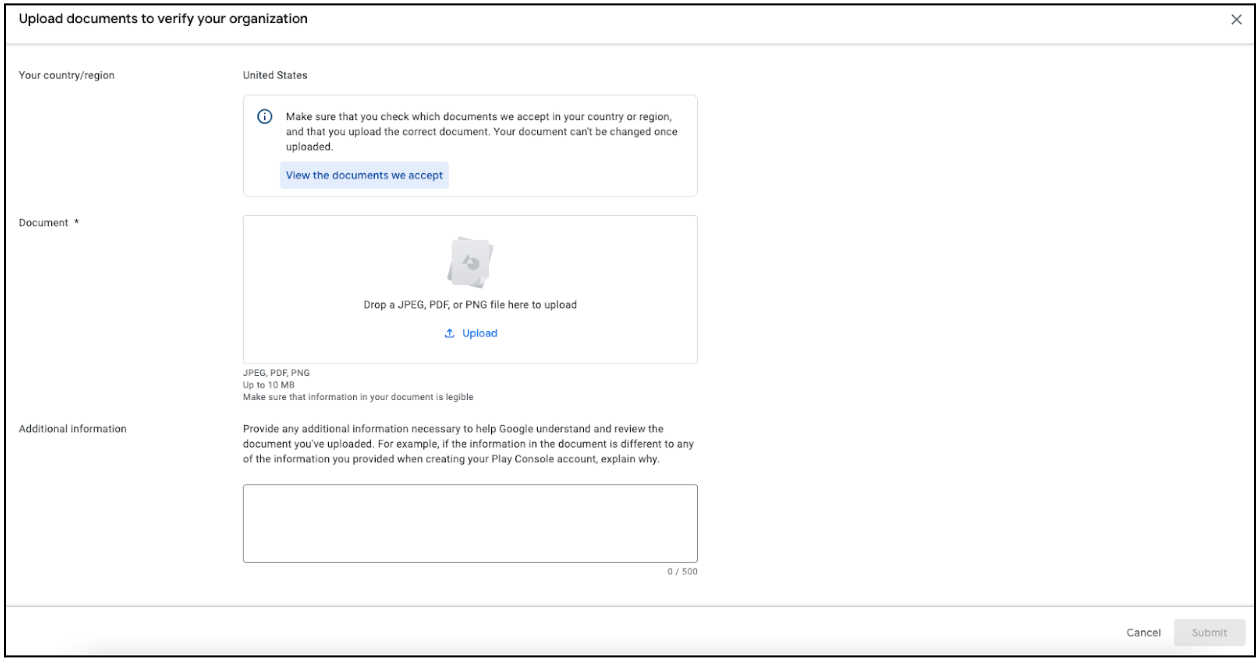Screen dimensions: 1259x662
Task: Click the 'Drop a JPEG, PDF, or PNG file' text
Action: (470, 305)
